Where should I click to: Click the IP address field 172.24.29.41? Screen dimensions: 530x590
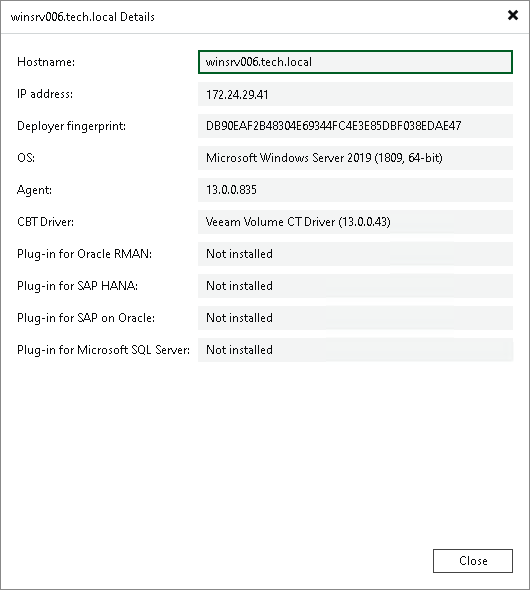[x=355, y=94]
